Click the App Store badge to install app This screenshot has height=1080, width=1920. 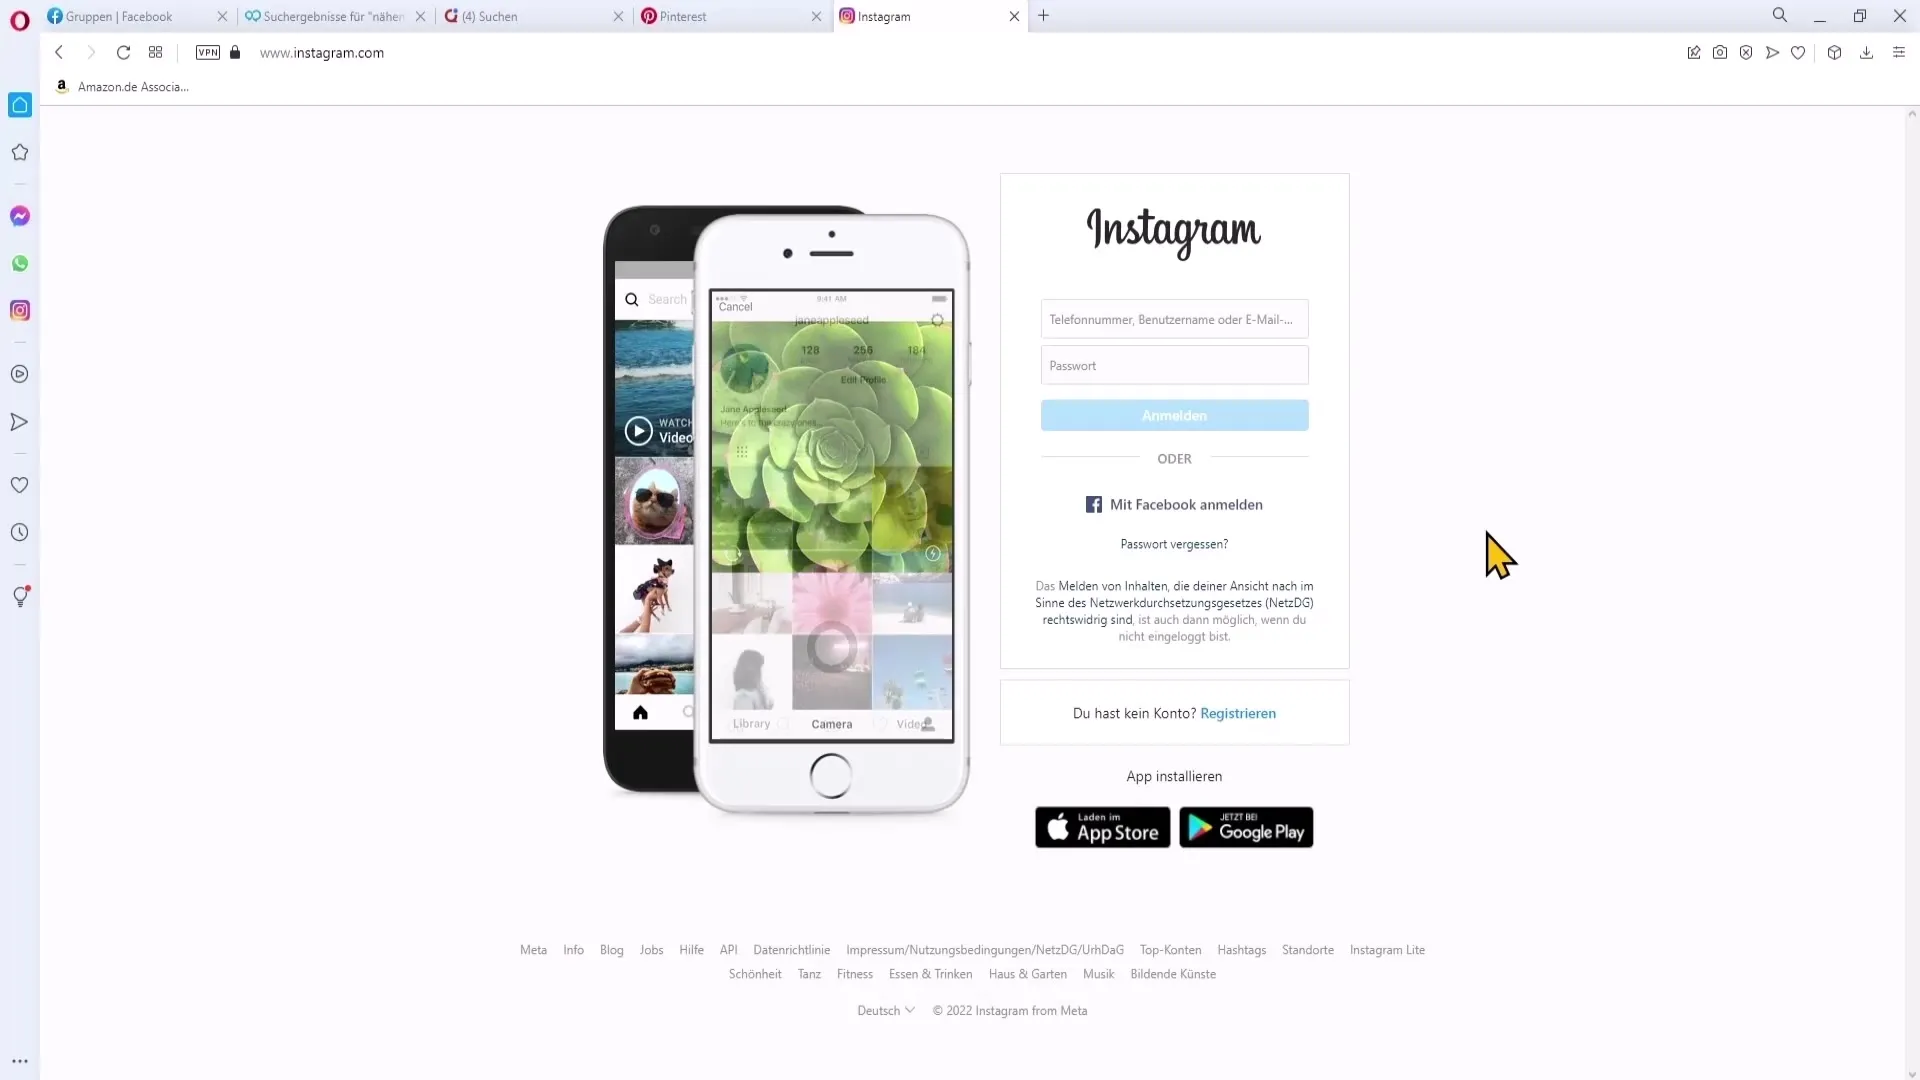(1101, 825)
